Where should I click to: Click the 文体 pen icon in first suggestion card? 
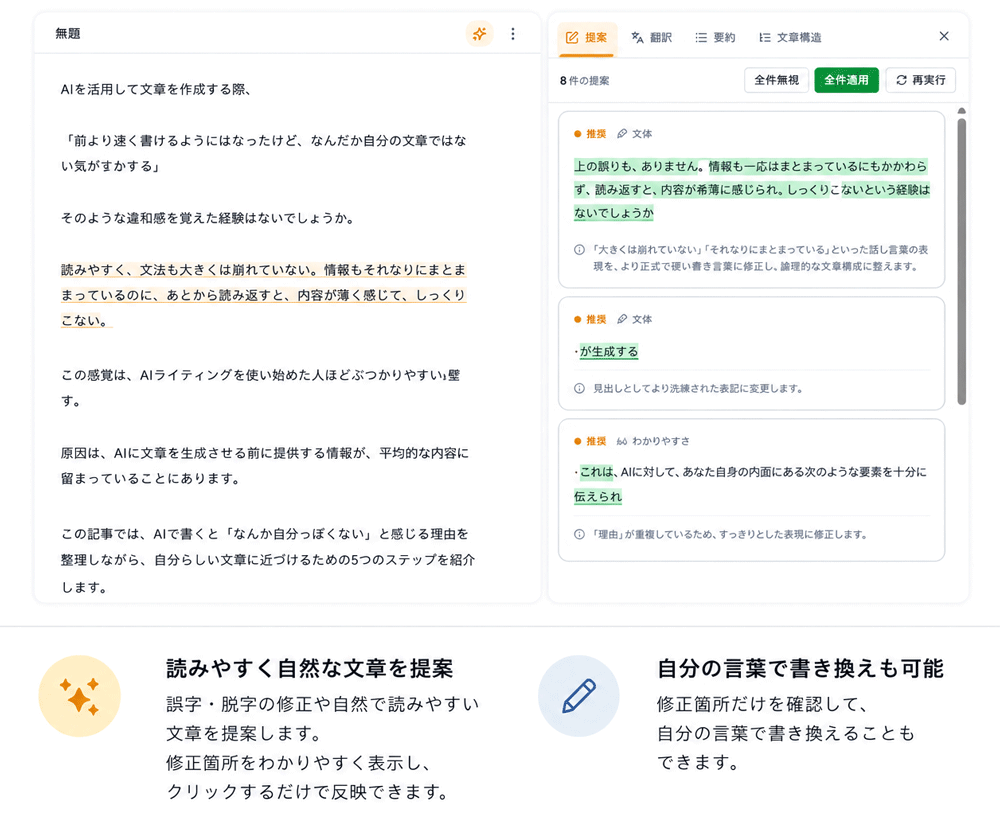point(622,134)
